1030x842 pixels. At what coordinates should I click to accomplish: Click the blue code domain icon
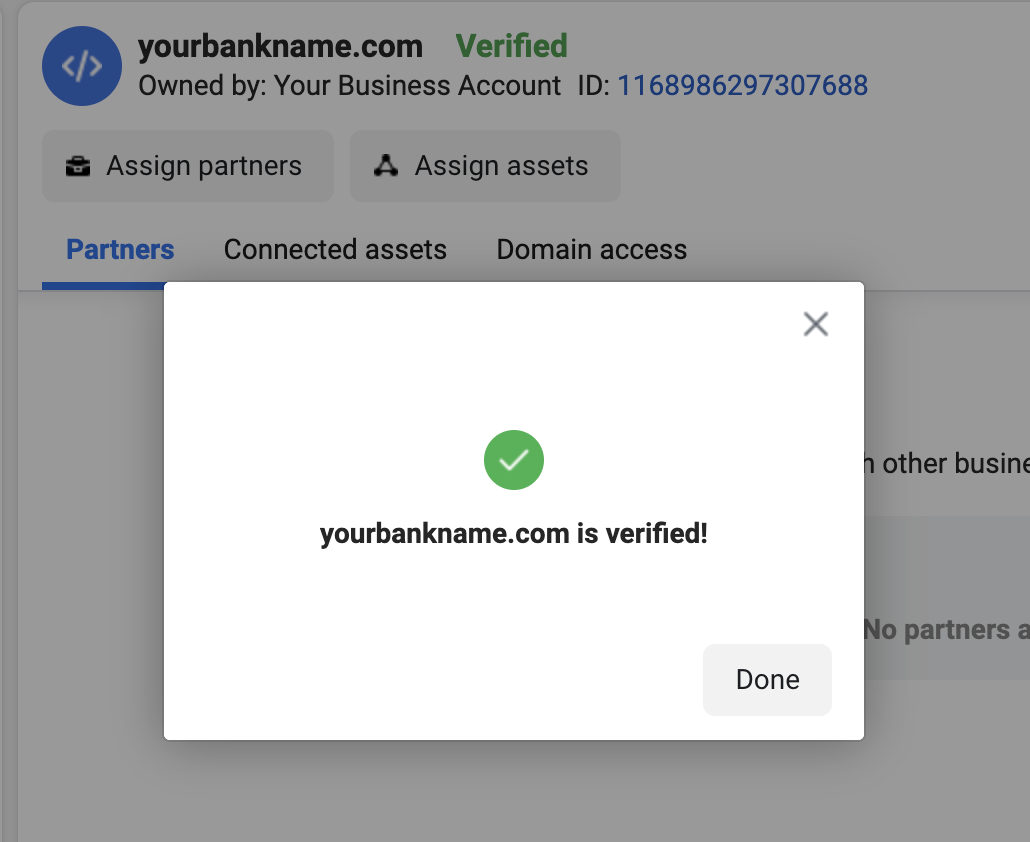pos(81,66)
